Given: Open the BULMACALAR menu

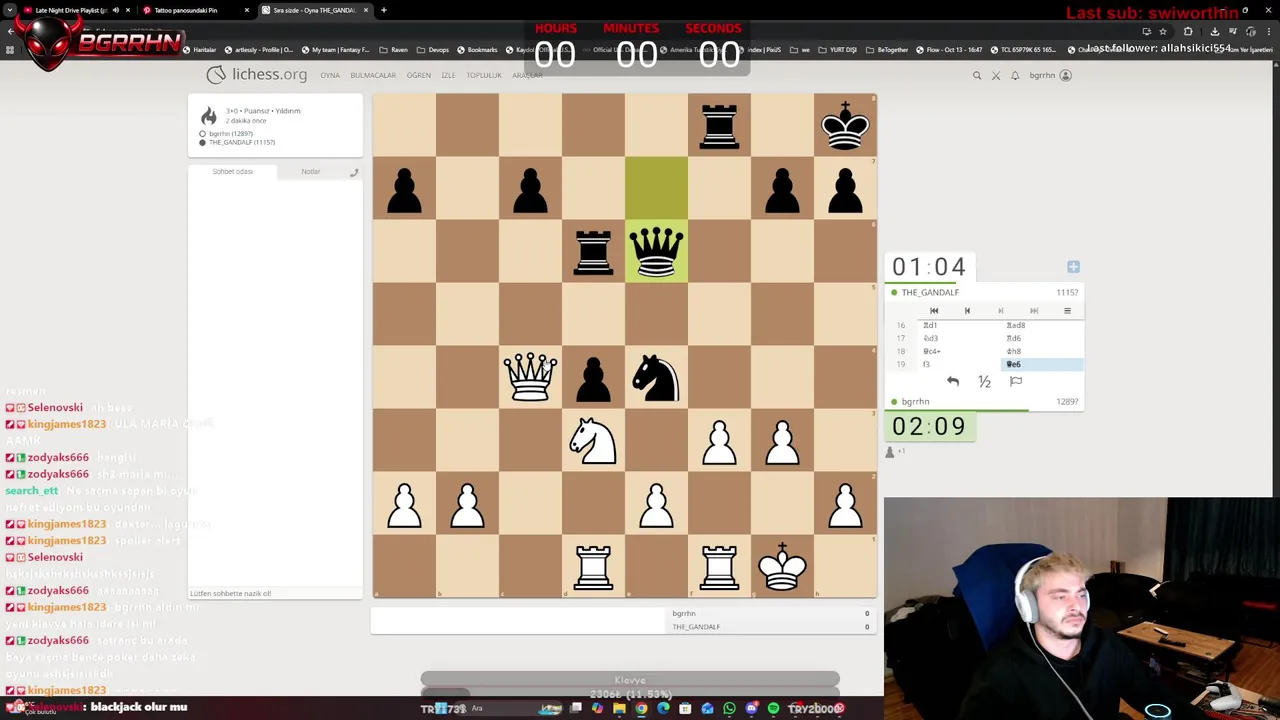Looking at the screenshot, I should click(373, 75).
